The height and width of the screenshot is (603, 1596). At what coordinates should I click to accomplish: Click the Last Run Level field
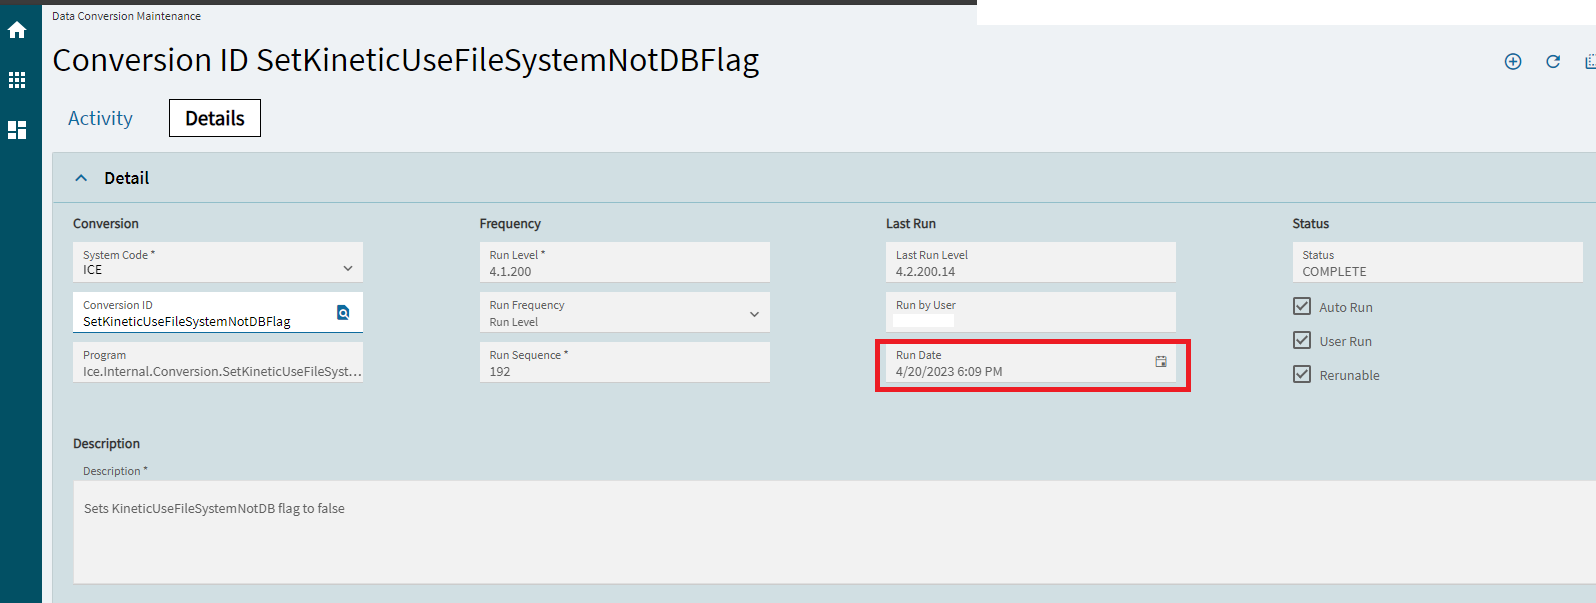coord(1031,262)
